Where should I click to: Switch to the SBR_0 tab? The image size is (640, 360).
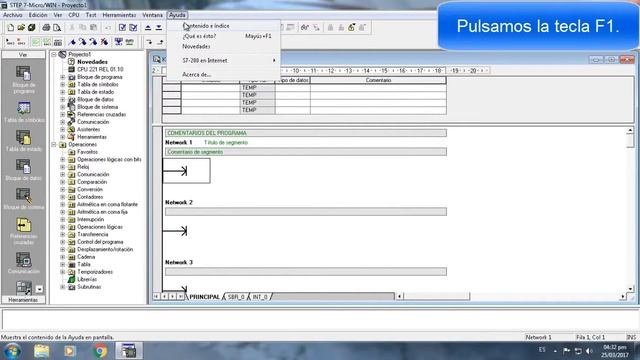[236, 297]
